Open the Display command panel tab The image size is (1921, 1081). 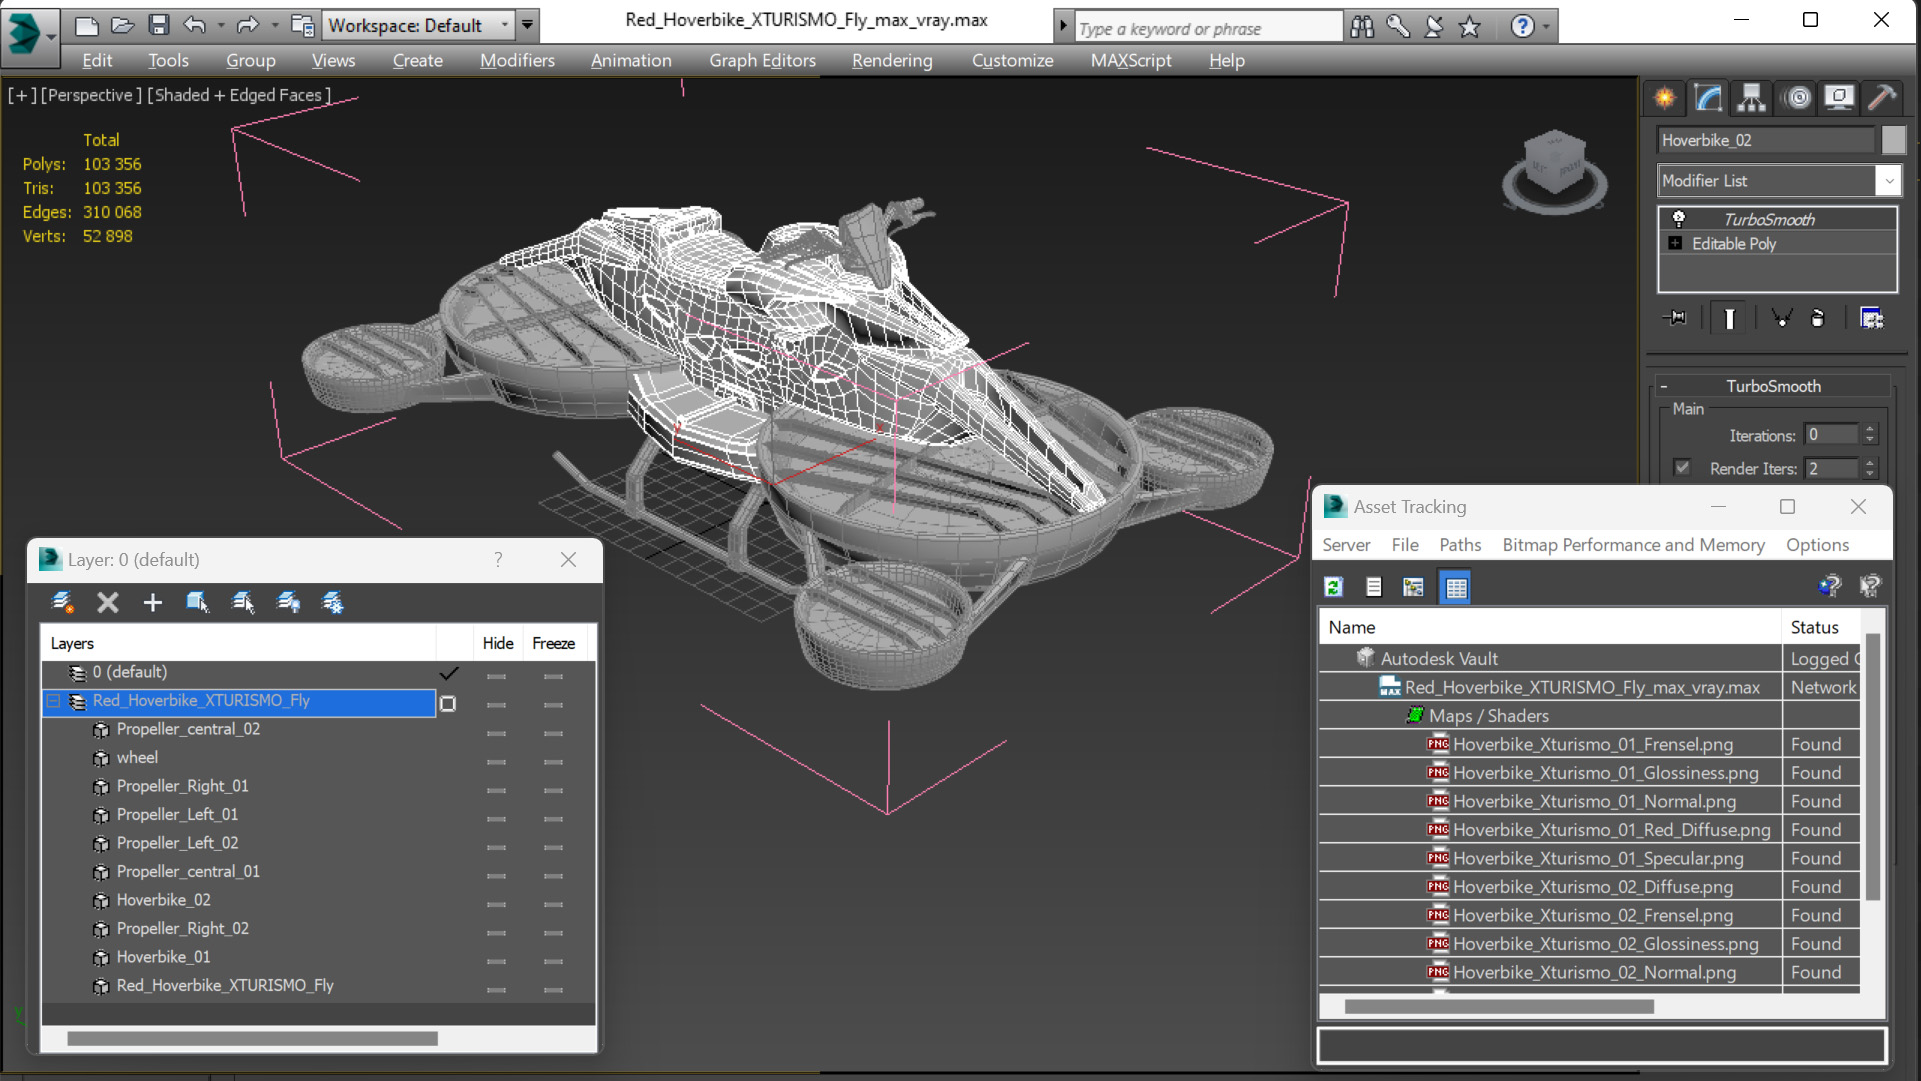[x=1839, y=98]
